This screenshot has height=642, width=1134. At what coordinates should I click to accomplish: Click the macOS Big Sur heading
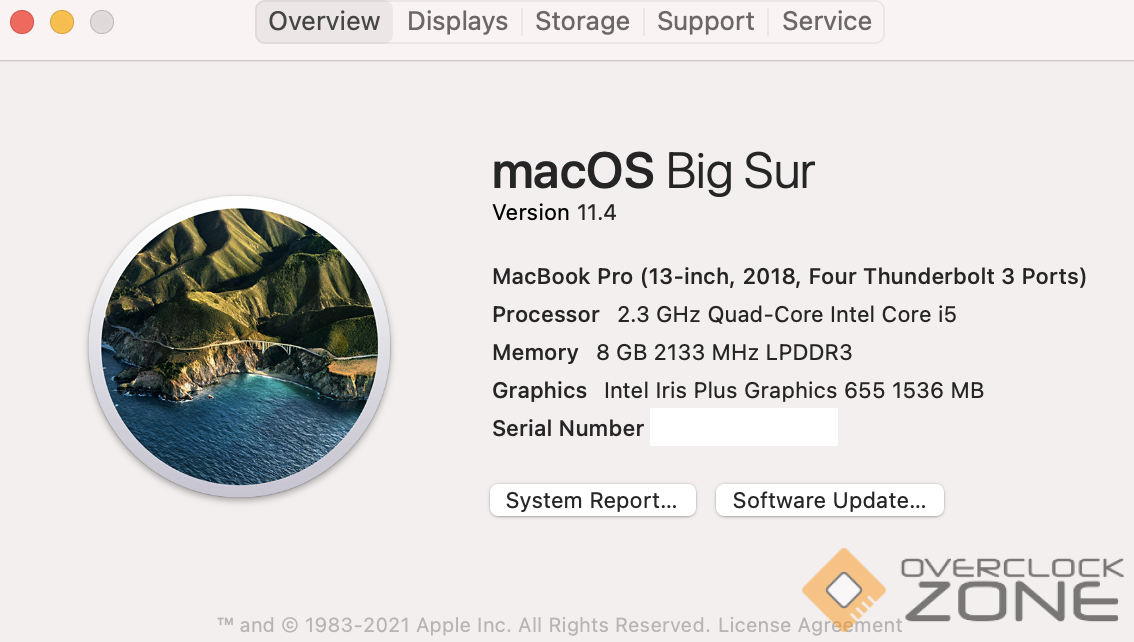653,171
